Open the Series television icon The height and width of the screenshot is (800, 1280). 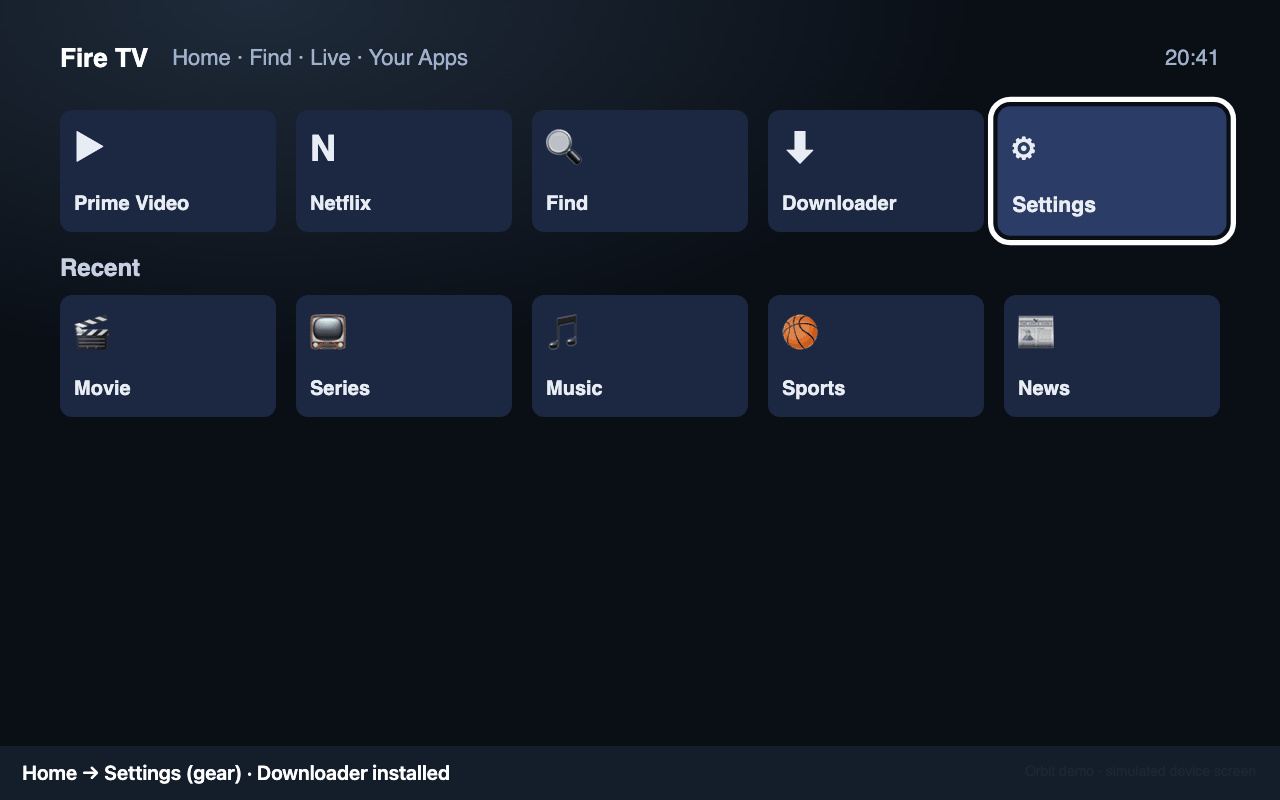click(328, 332)
